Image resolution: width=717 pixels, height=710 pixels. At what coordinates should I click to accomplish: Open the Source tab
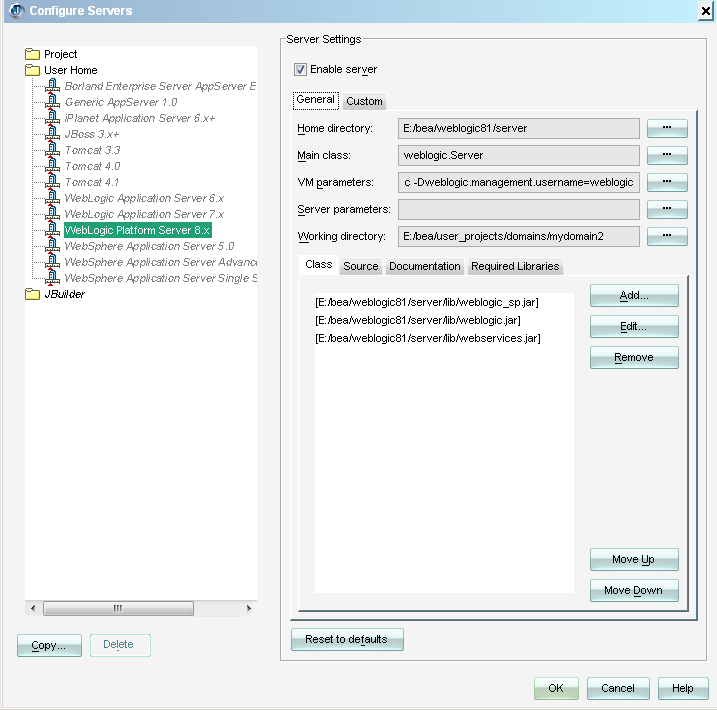361,266
